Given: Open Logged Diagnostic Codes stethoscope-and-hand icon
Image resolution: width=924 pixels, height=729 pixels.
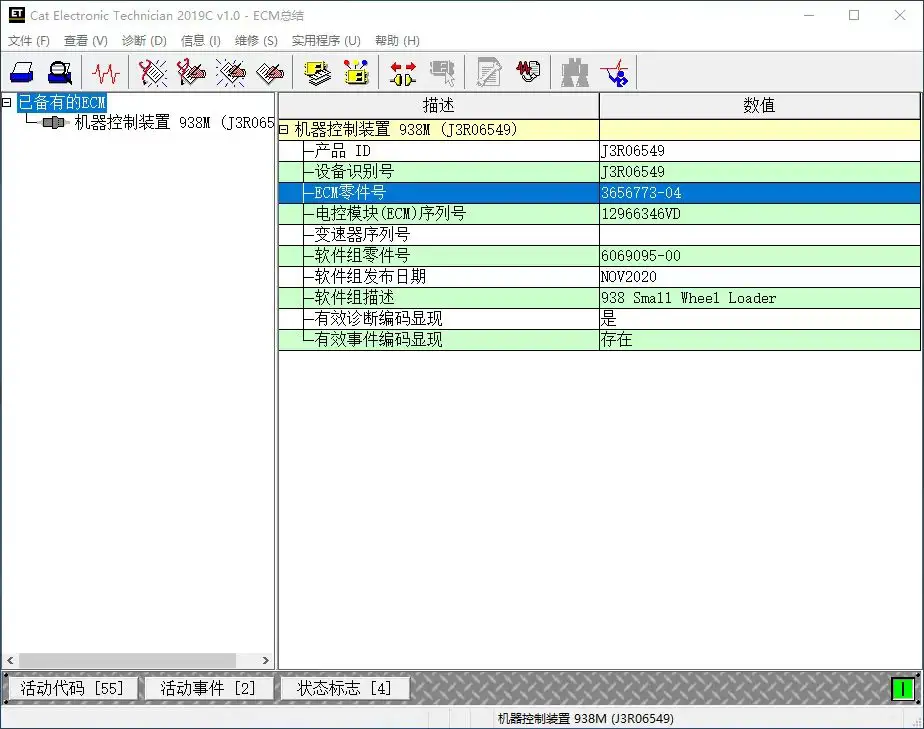Looking at the screenshot, I should click(191, 72).
